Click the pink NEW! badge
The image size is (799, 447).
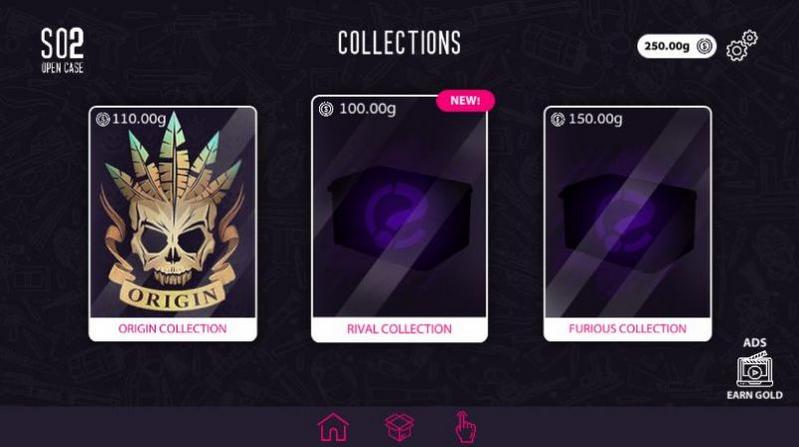click(465, 101)
